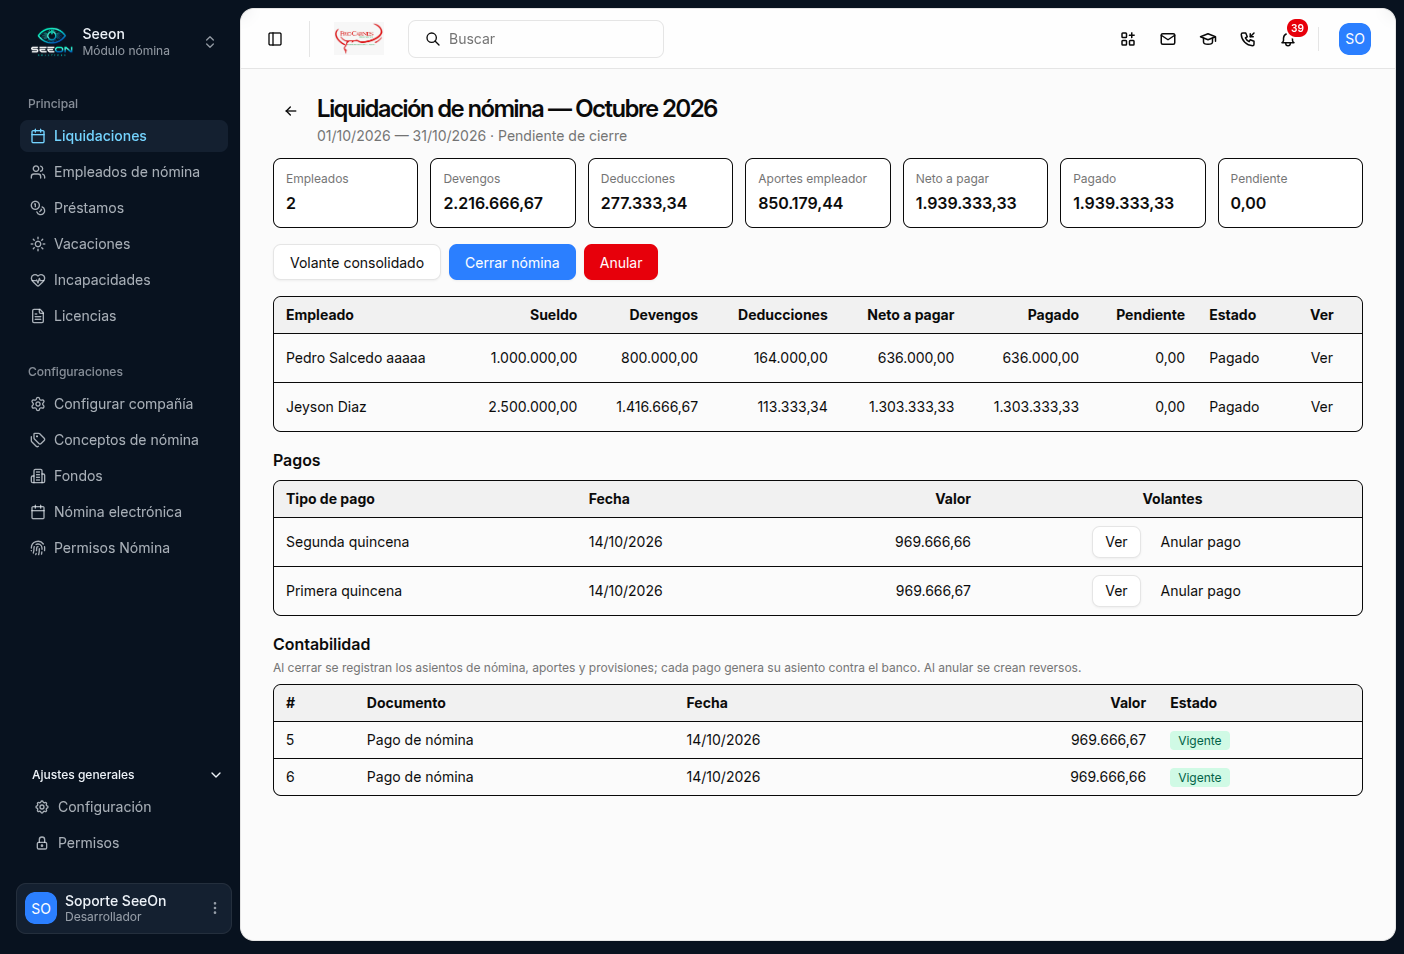The height and width of the screenshot is (954, 1404).
Task: Navigate to Vacaciones
Action: (124, 244)
